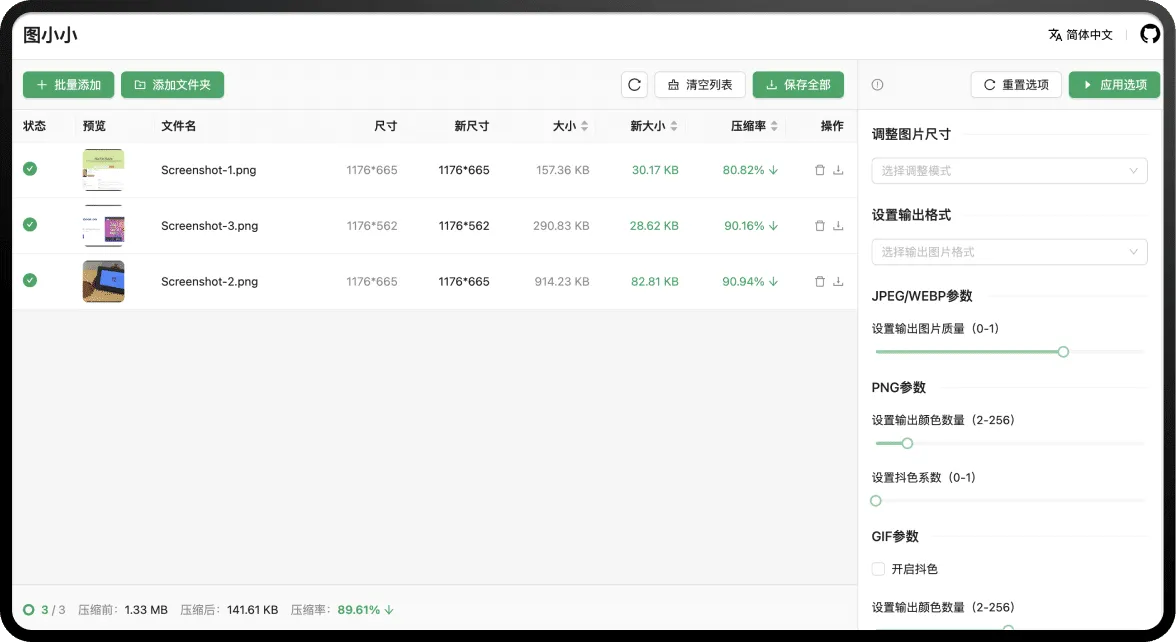The width and height of the screenshot is (1176, 642).
Task: Click the 保存全部 button
Action: click(x=798, y=85)
